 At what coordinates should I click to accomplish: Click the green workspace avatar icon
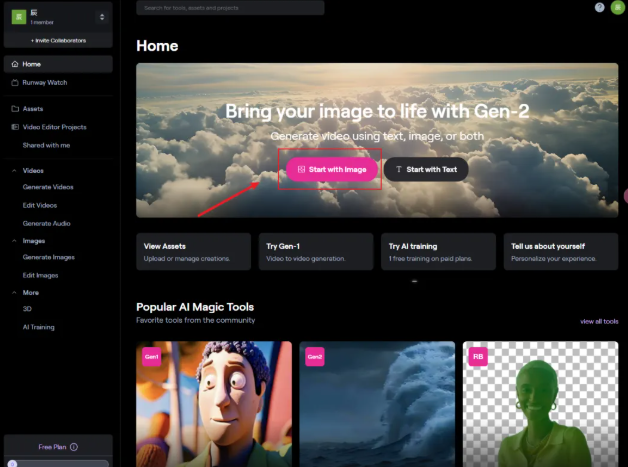point(19,17)
